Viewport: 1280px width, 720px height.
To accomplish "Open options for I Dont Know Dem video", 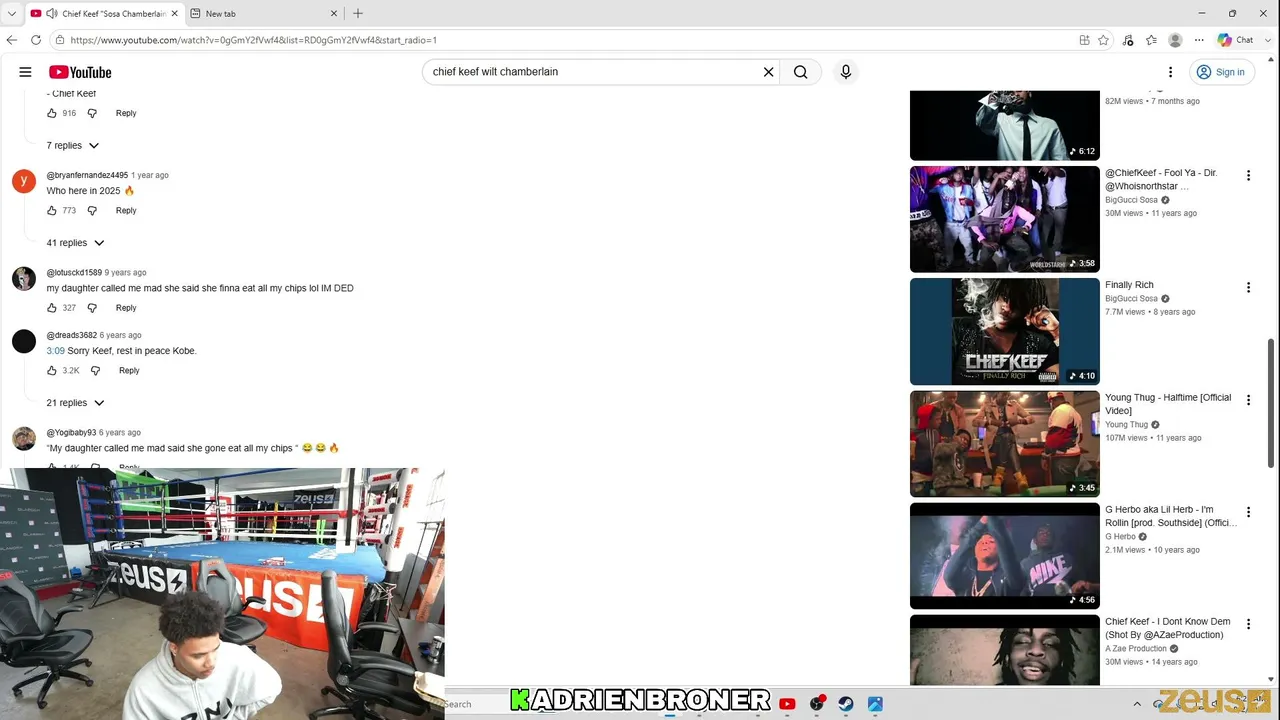I will [1248, 624].
